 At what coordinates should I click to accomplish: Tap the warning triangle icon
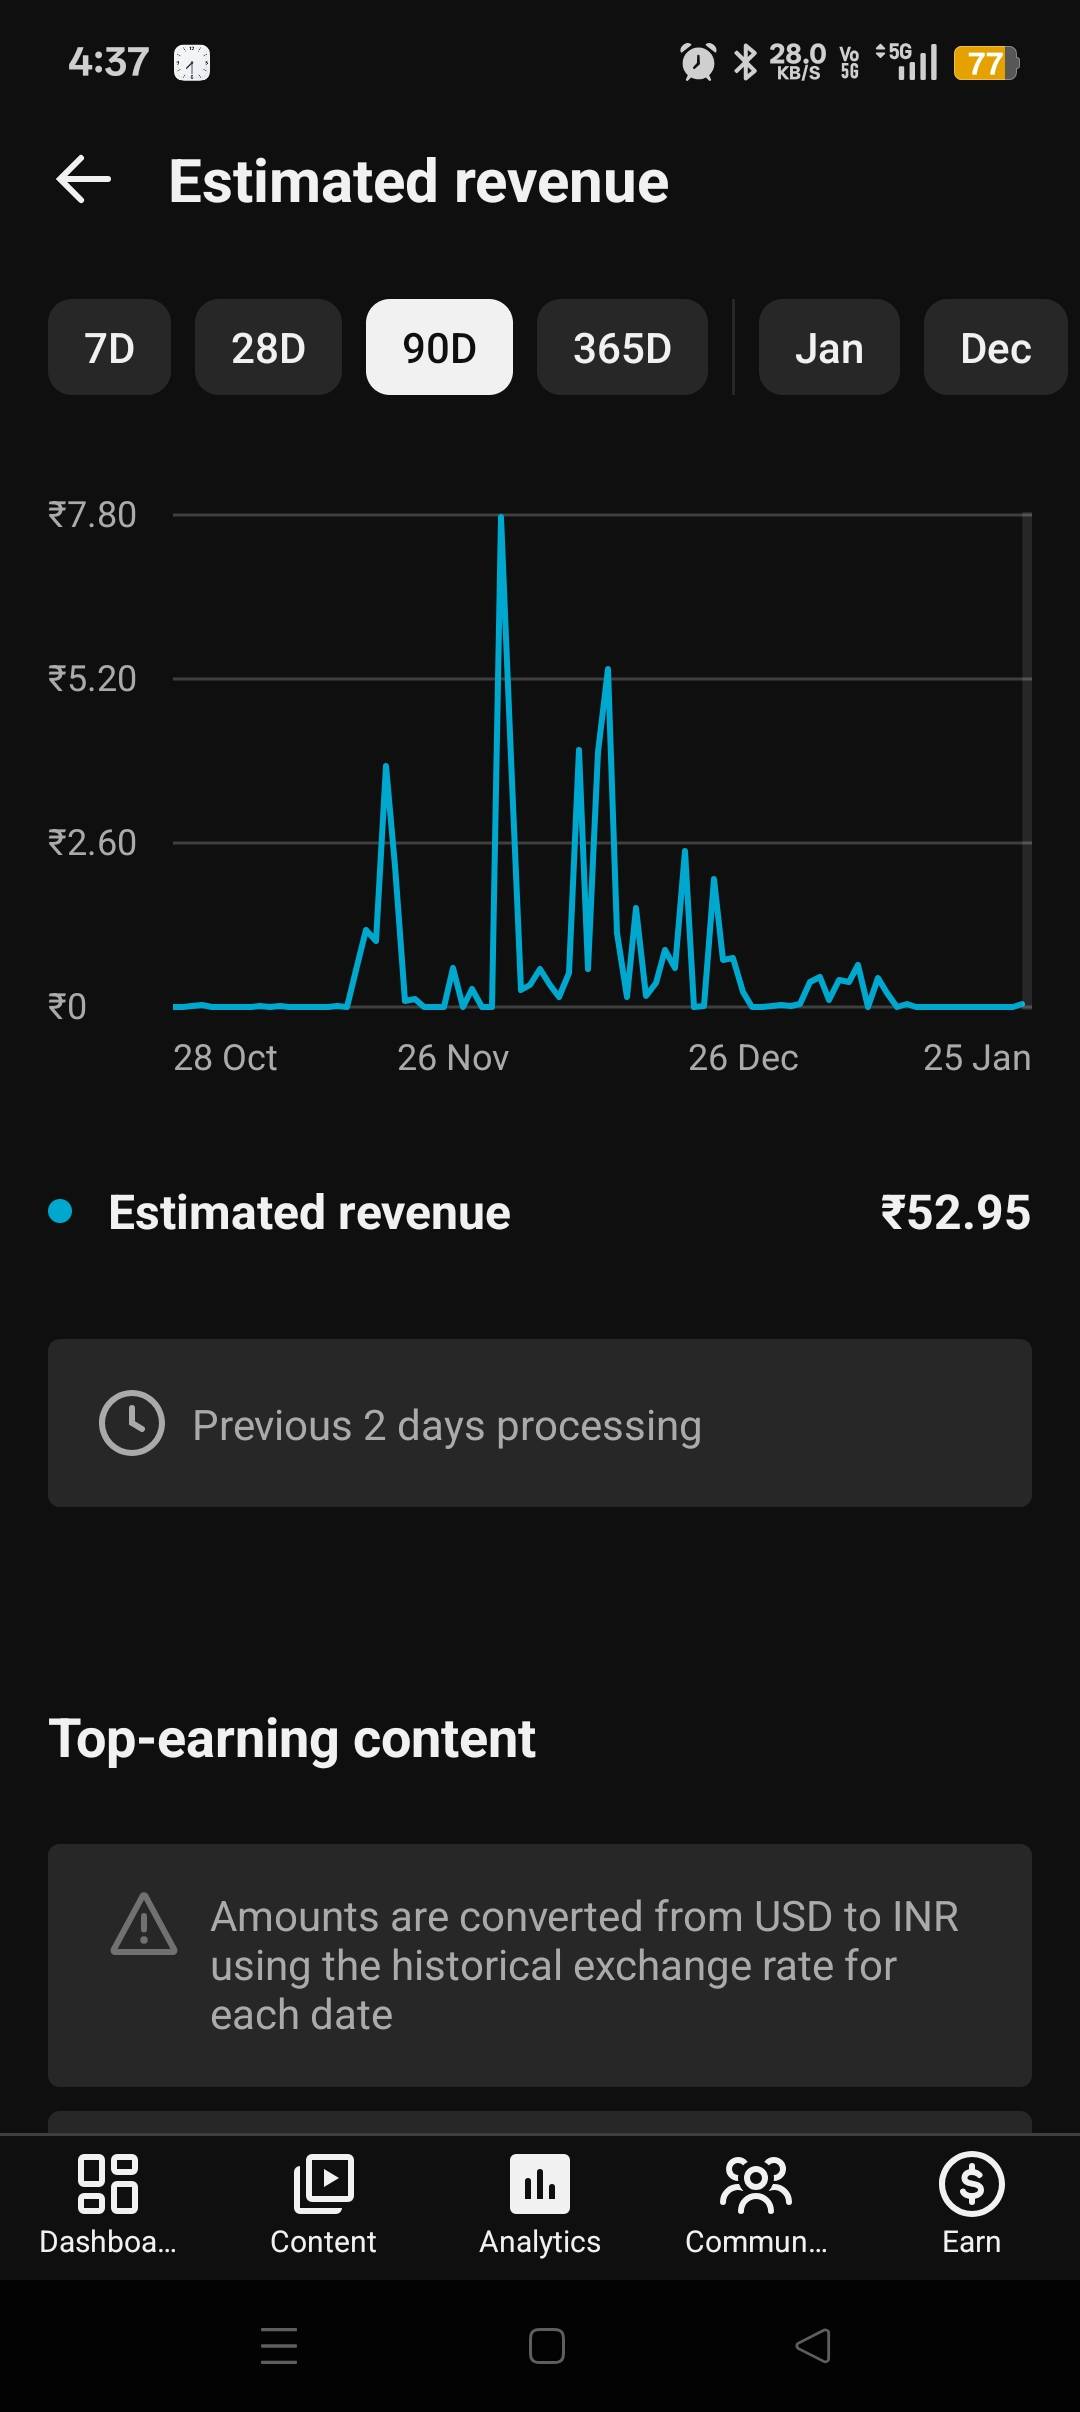[144, 1924]
